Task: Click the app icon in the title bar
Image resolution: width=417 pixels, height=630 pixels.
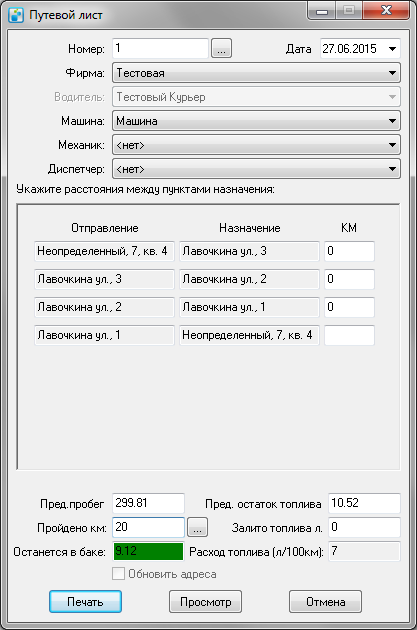Action: pyautogui.click(x=16, y=15)
